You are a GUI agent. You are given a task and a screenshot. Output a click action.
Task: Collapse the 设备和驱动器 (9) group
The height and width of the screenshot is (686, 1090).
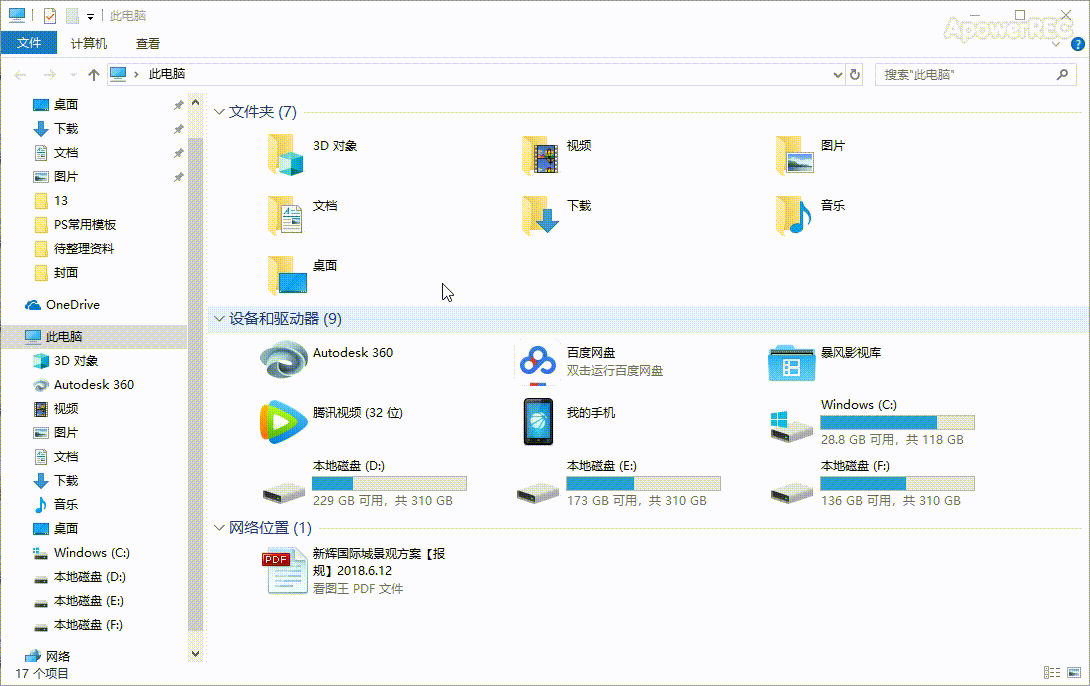[219, 319]
